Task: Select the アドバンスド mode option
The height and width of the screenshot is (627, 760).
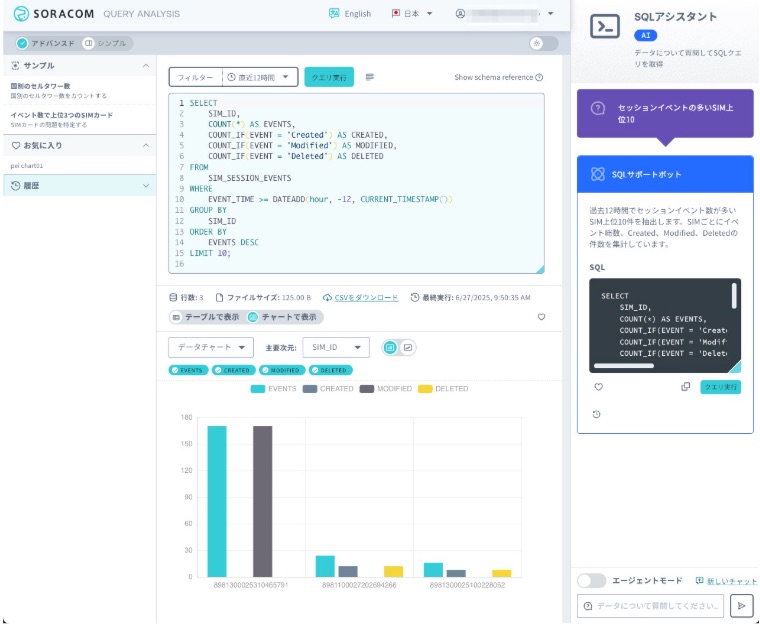Action: coord(46,43)
